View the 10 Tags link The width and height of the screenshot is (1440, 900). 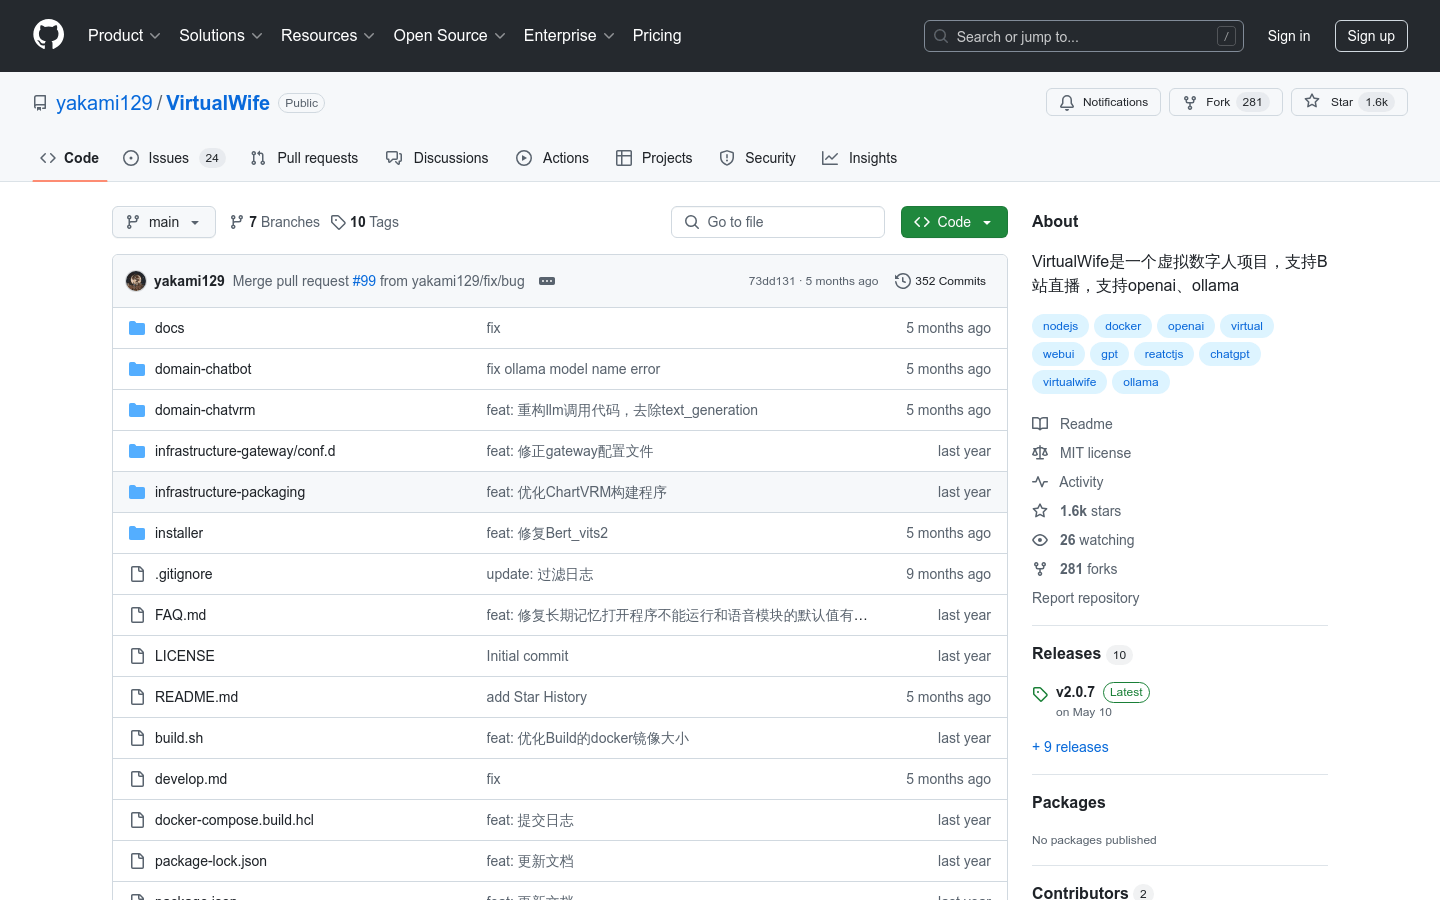[365, 222]
